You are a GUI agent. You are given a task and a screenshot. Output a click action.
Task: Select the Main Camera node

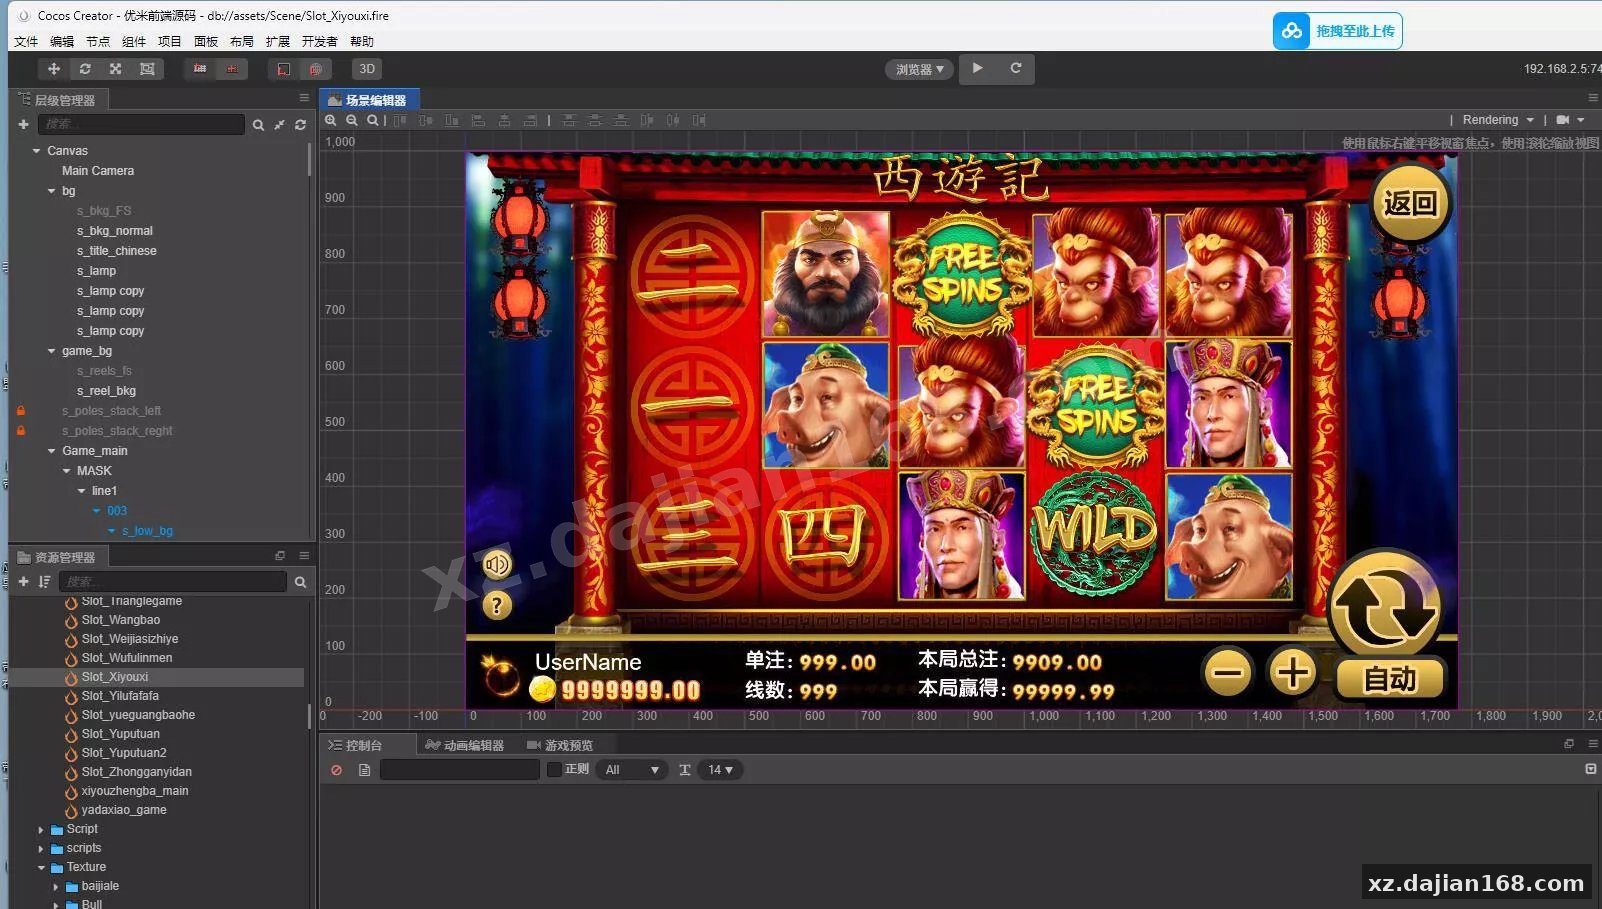pyautogui.click(x=98, y=171)
